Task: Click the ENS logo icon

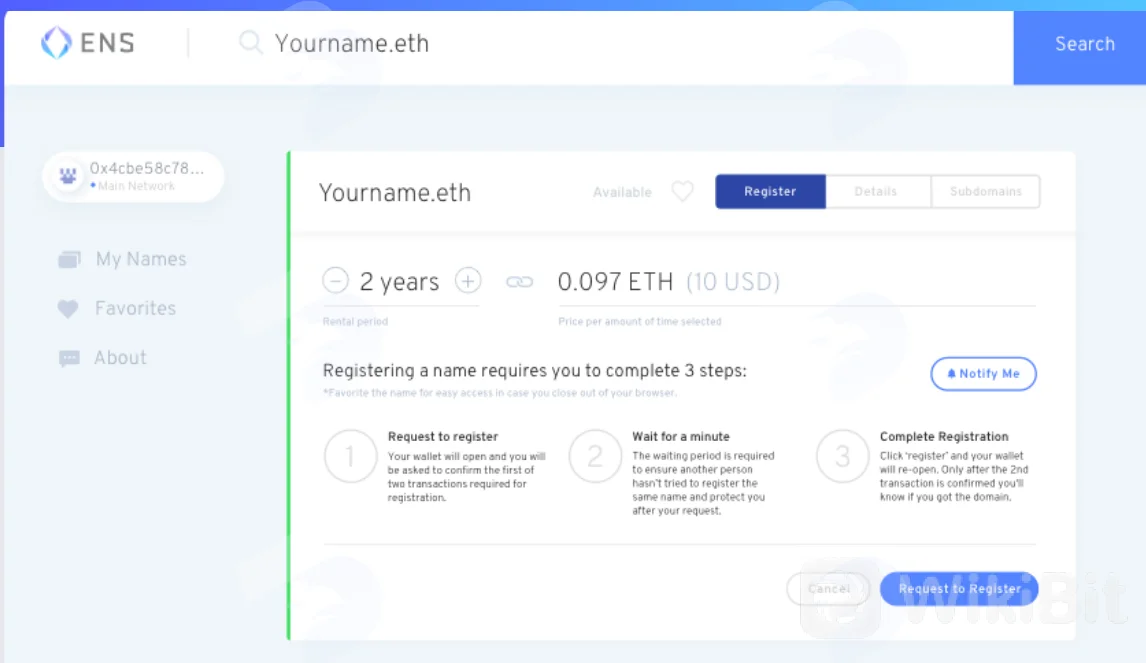Action: (56, 42)
